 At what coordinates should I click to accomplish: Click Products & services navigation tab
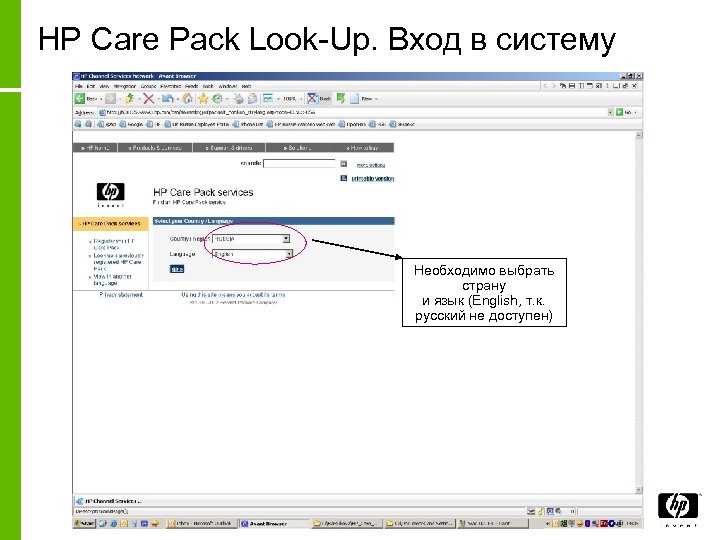click(155, 148)
